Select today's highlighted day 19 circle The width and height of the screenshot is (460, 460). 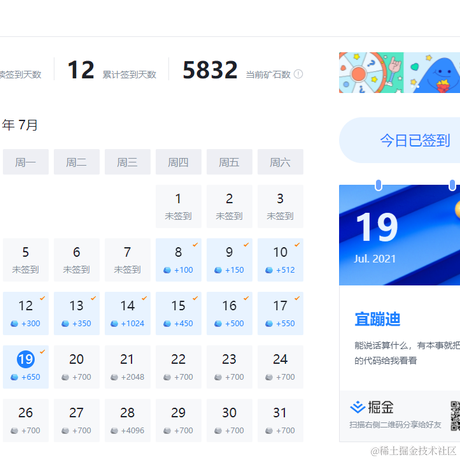coord(26,359)
